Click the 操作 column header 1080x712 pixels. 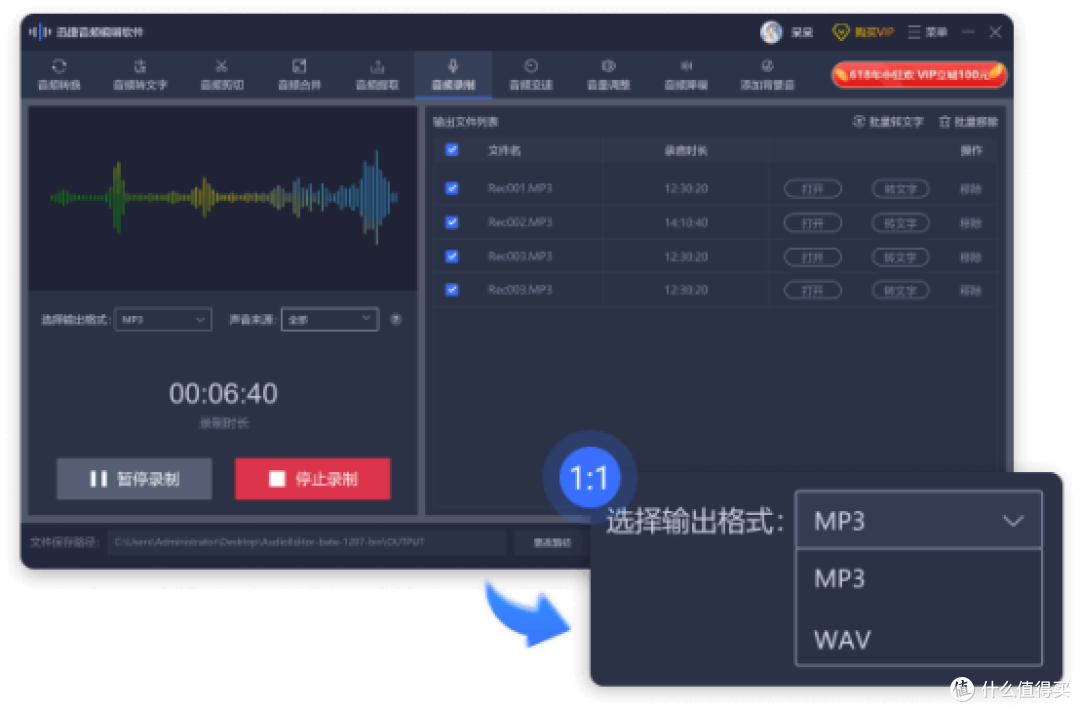(x=971, y=150)
